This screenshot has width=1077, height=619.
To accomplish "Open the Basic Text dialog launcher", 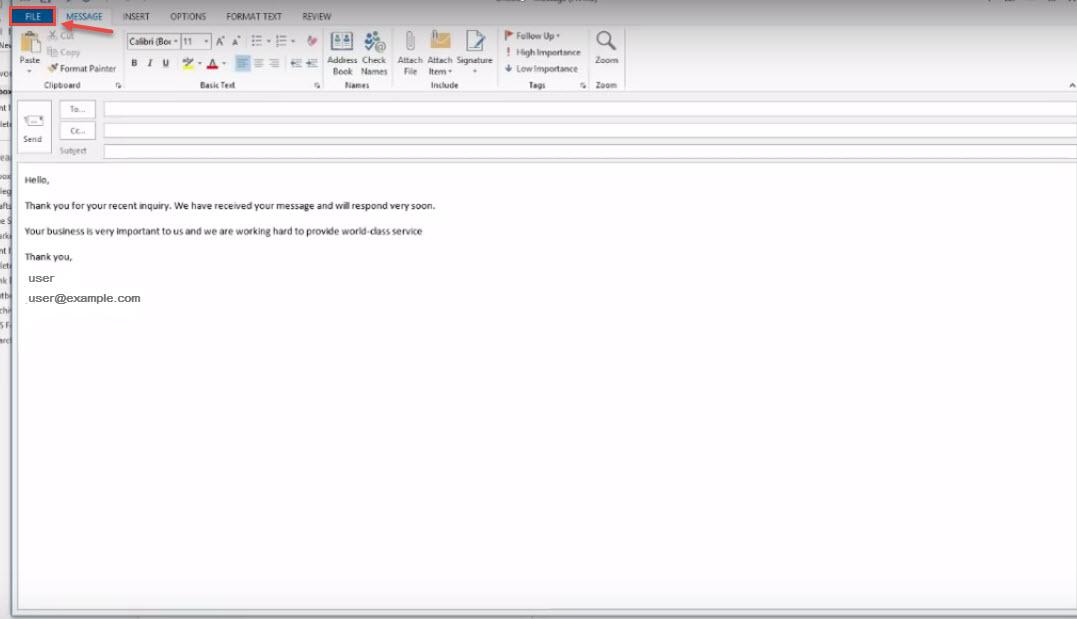I will [317, 86].
